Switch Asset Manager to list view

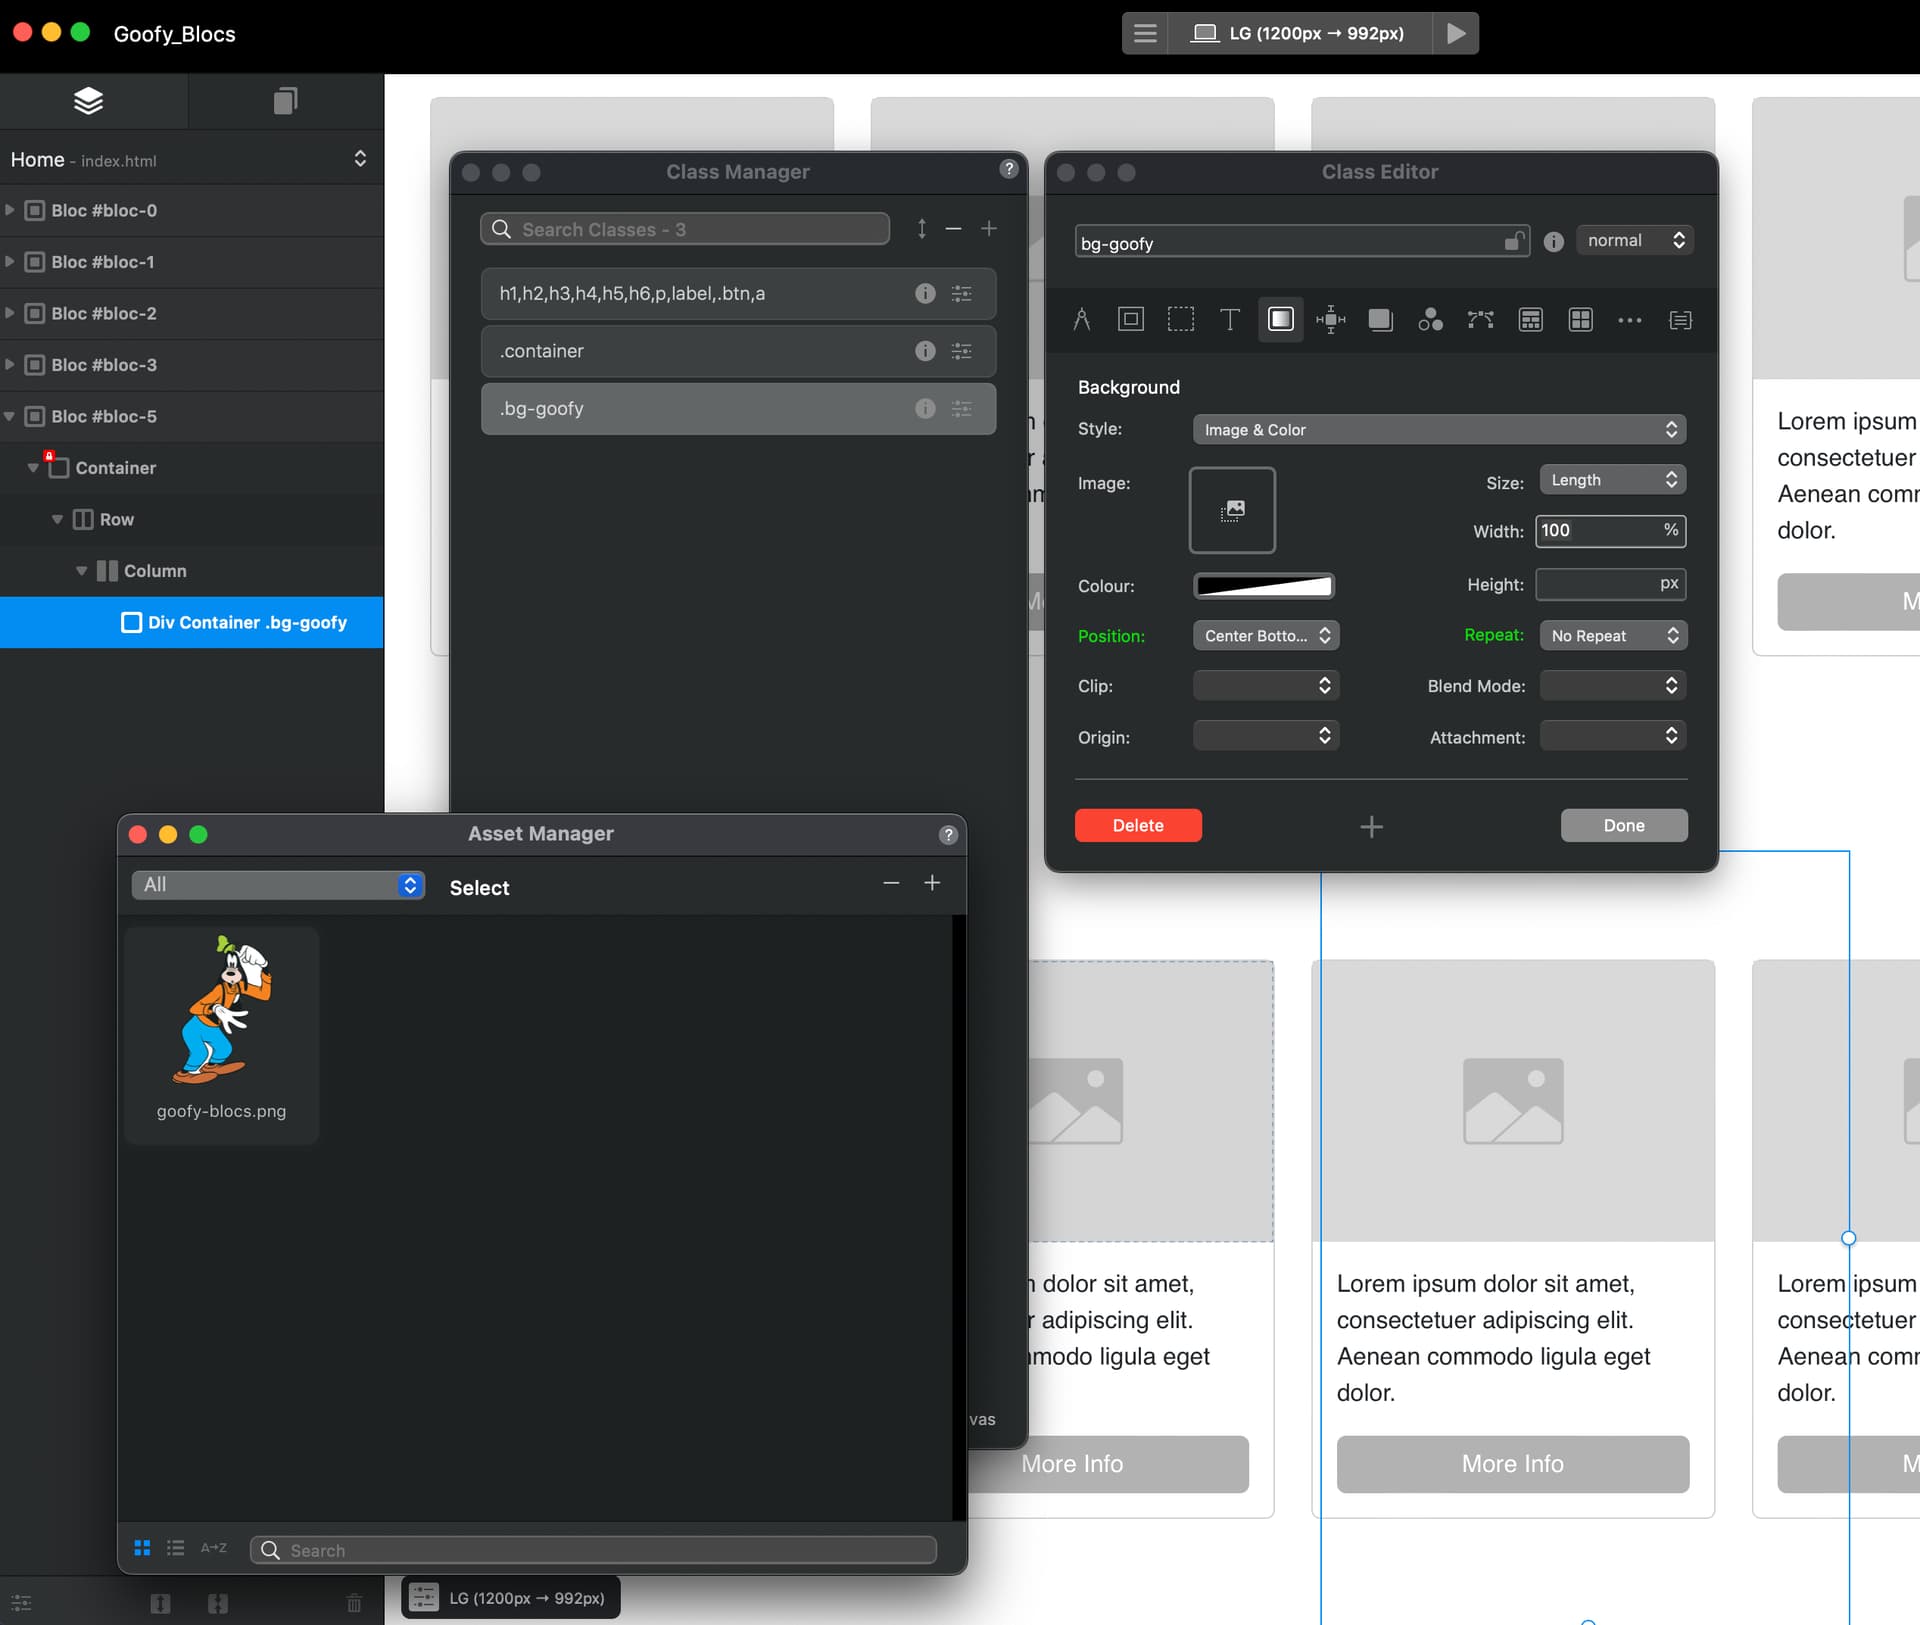[x=176, y=1548]
